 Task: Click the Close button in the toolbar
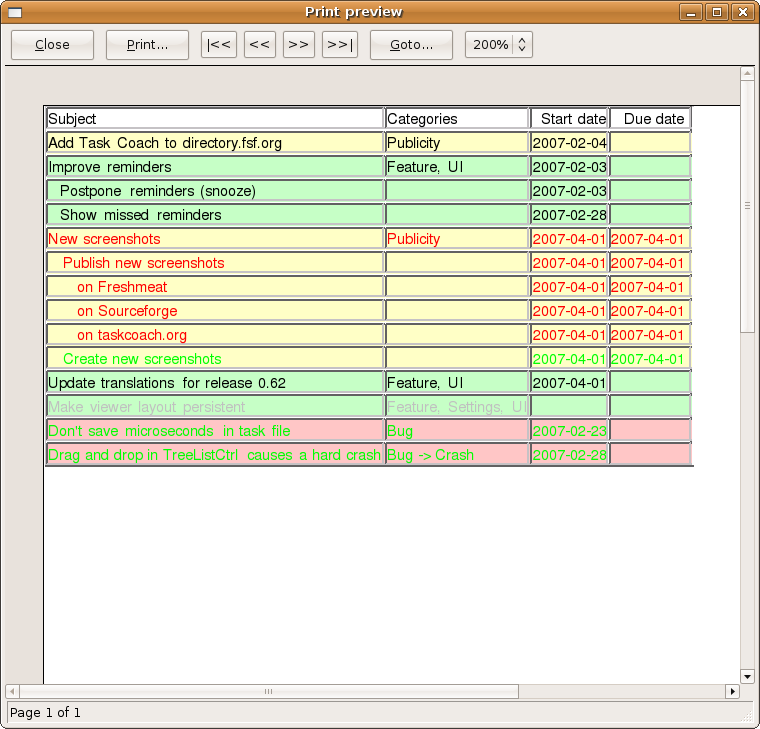[x=52, y=45]
